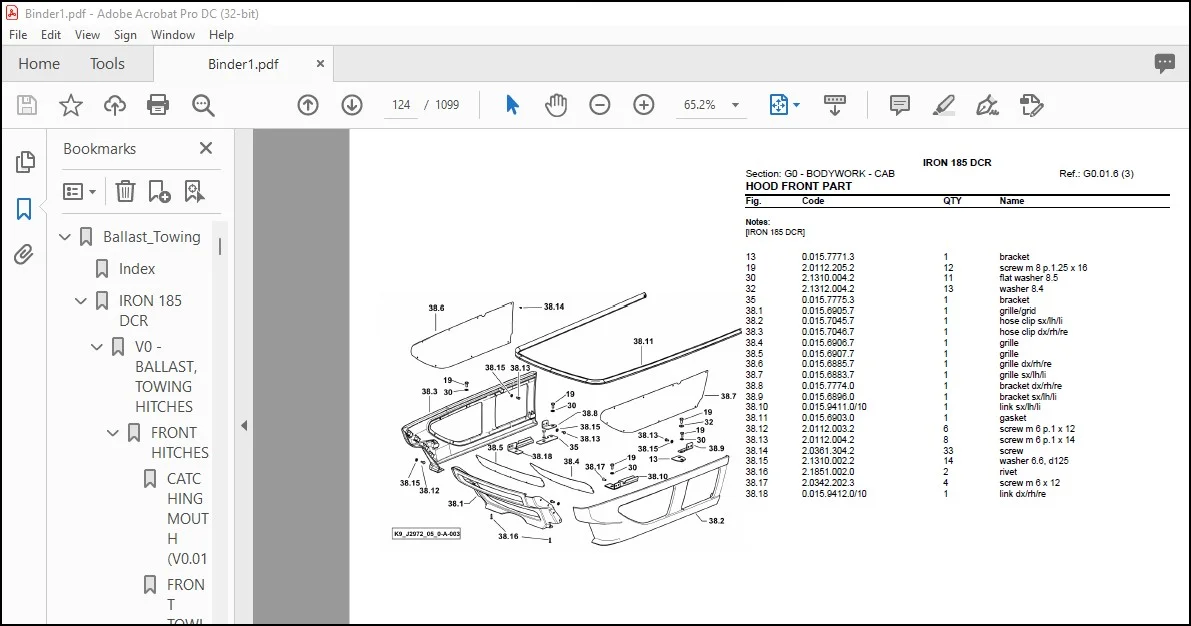The width and height of the screenshot is (1191, 626).
Task: Open the Edit menu
Action: pyautogui.click(x=51, y=35)
